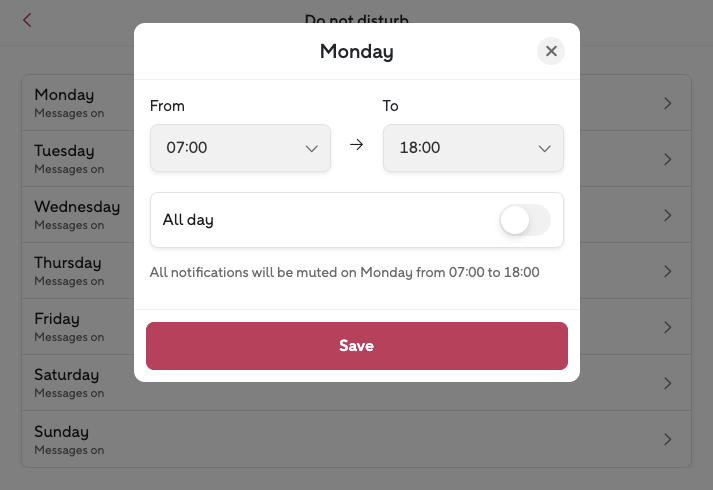Toggle the All day switch
713x490 pixels.
click(x=525, y=220)
